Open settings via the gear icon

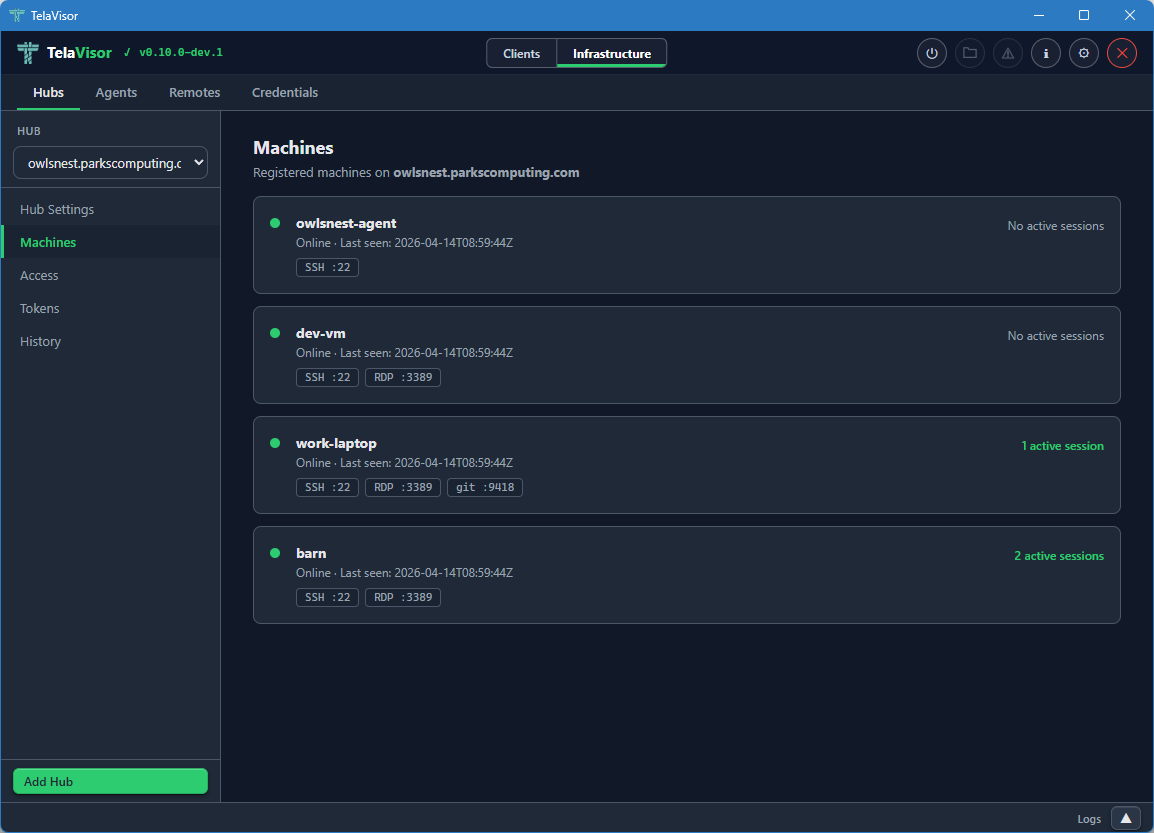[x=1084, y=53]
